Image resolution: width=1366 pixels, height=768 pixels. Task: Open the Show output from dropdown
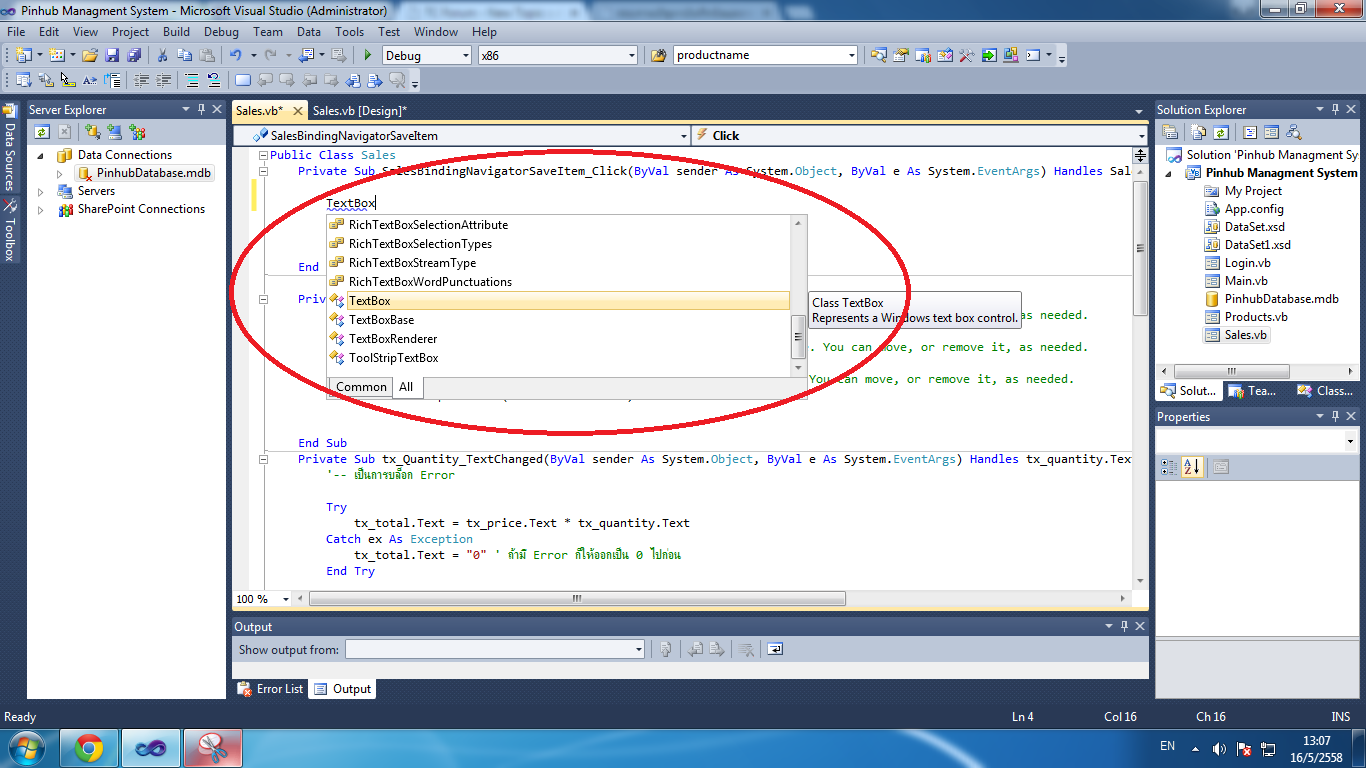coord(639,649)
